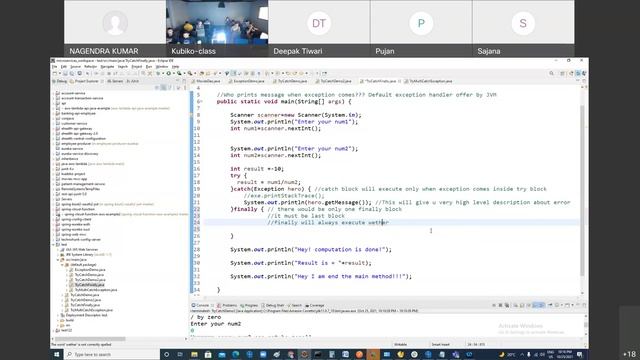Open the Progress tab in bottom panel
The image size is (640, 360).
pos(249,305)
